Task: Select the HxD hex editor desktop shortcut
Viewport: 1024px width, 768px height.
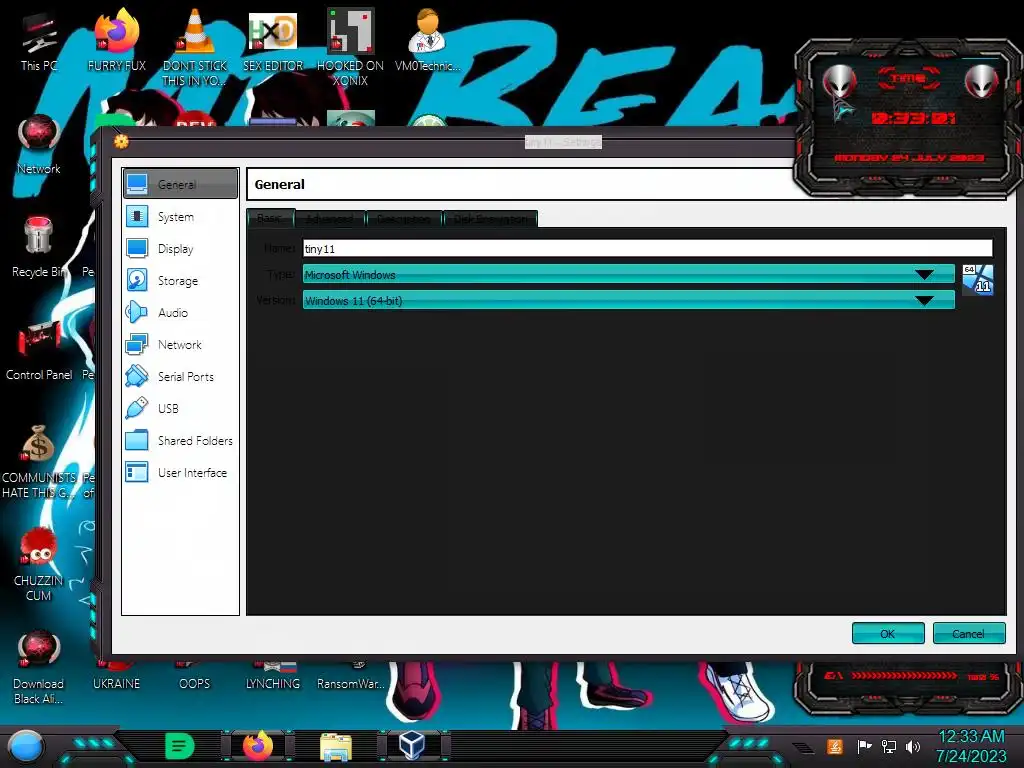Action: 273,40
